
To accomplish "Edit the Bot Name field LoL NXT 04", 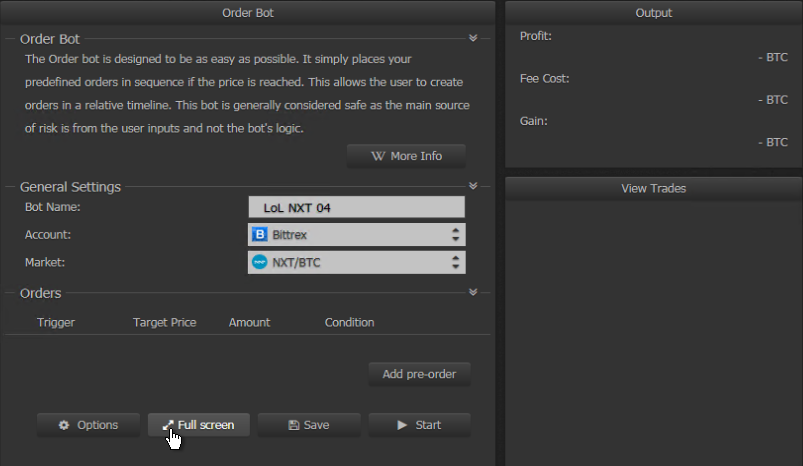I will [356, 207].
